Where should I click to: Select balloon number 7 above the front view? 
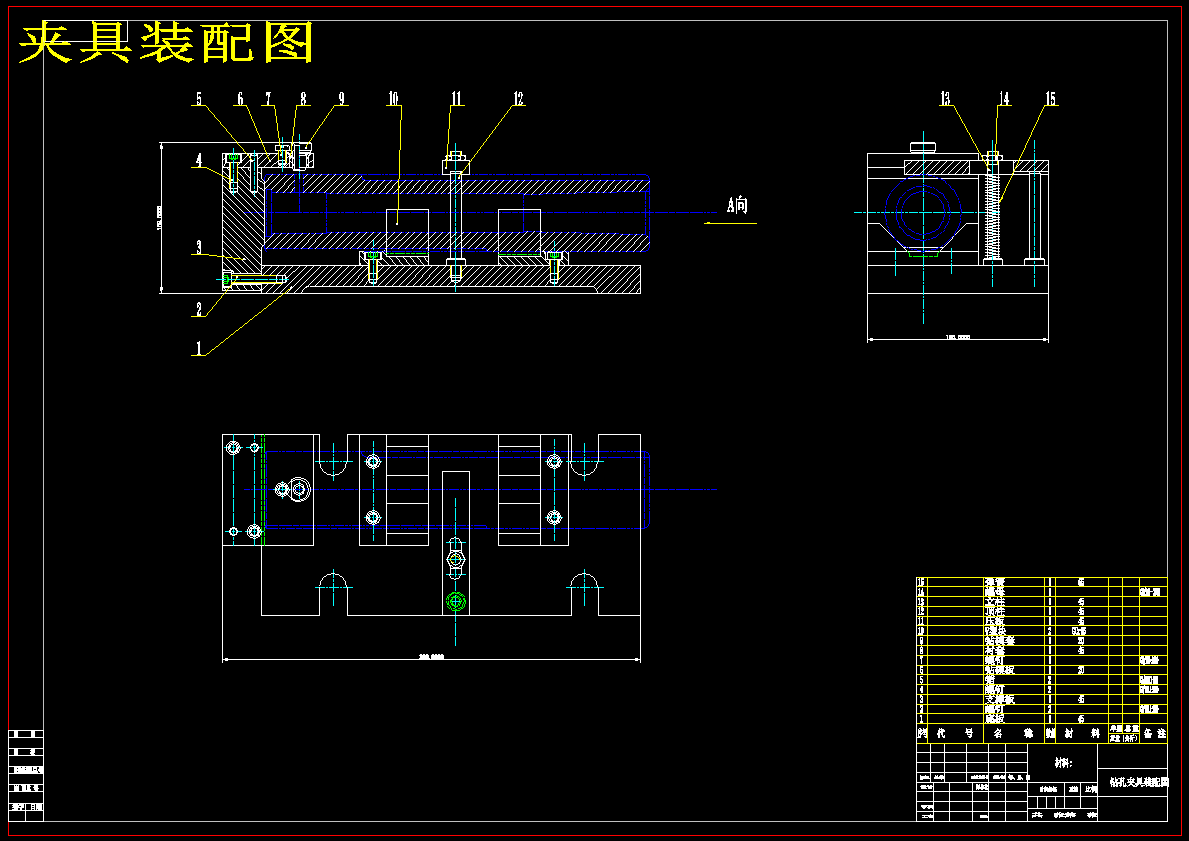[268, 99]
